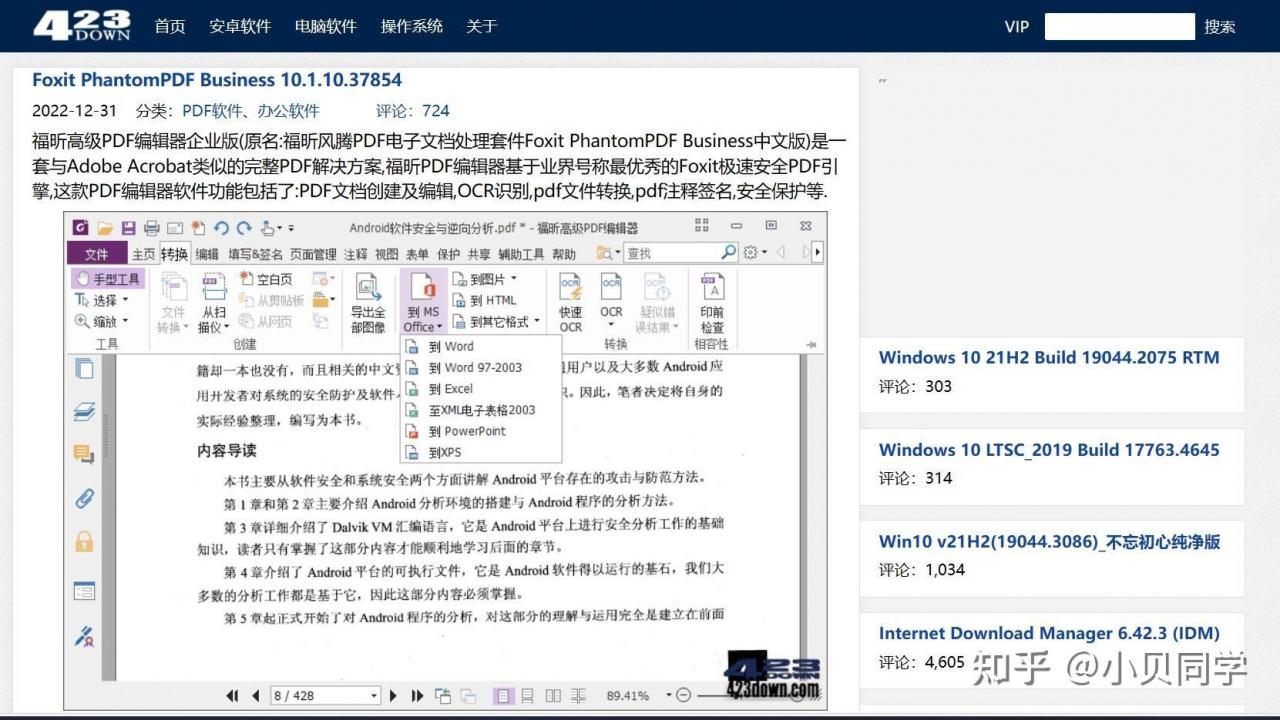Screen dimensions: 1280x720
Task: Click the open folder icon in Foxit quick toolbar
Action: (x=104, y=228)
